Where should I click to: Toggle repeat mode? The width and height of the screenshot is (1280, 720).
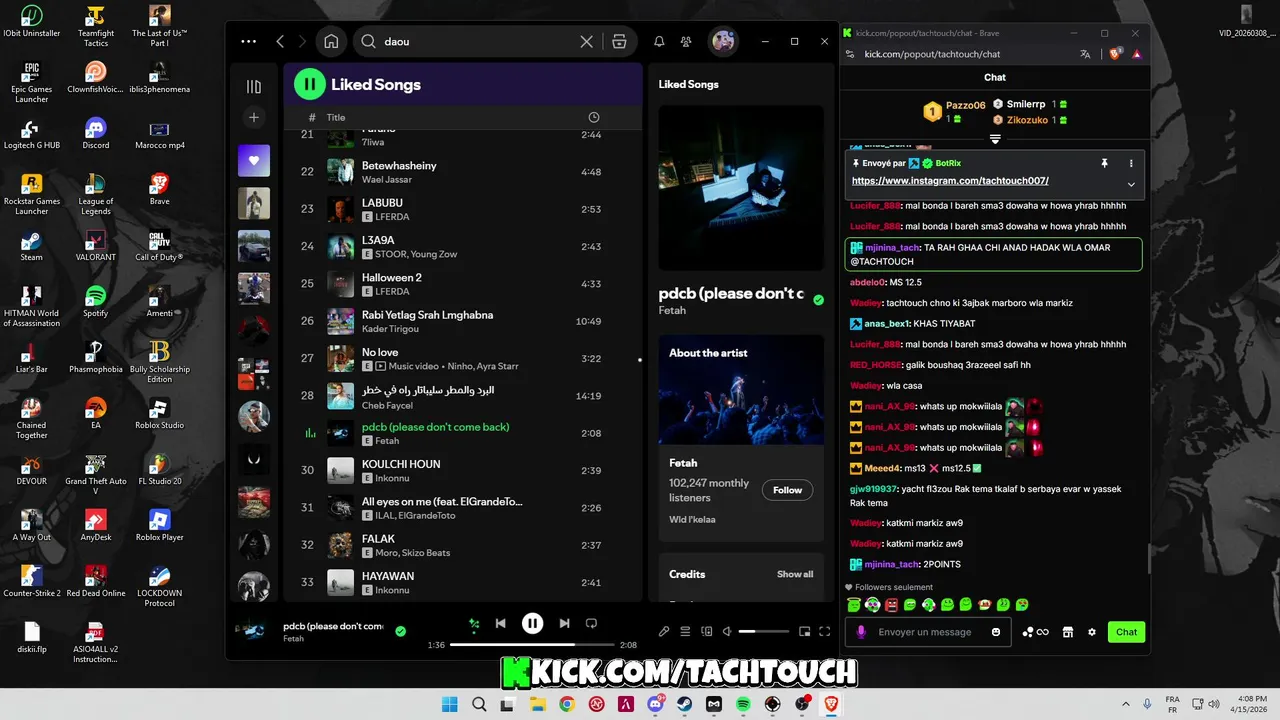point(591,623)
